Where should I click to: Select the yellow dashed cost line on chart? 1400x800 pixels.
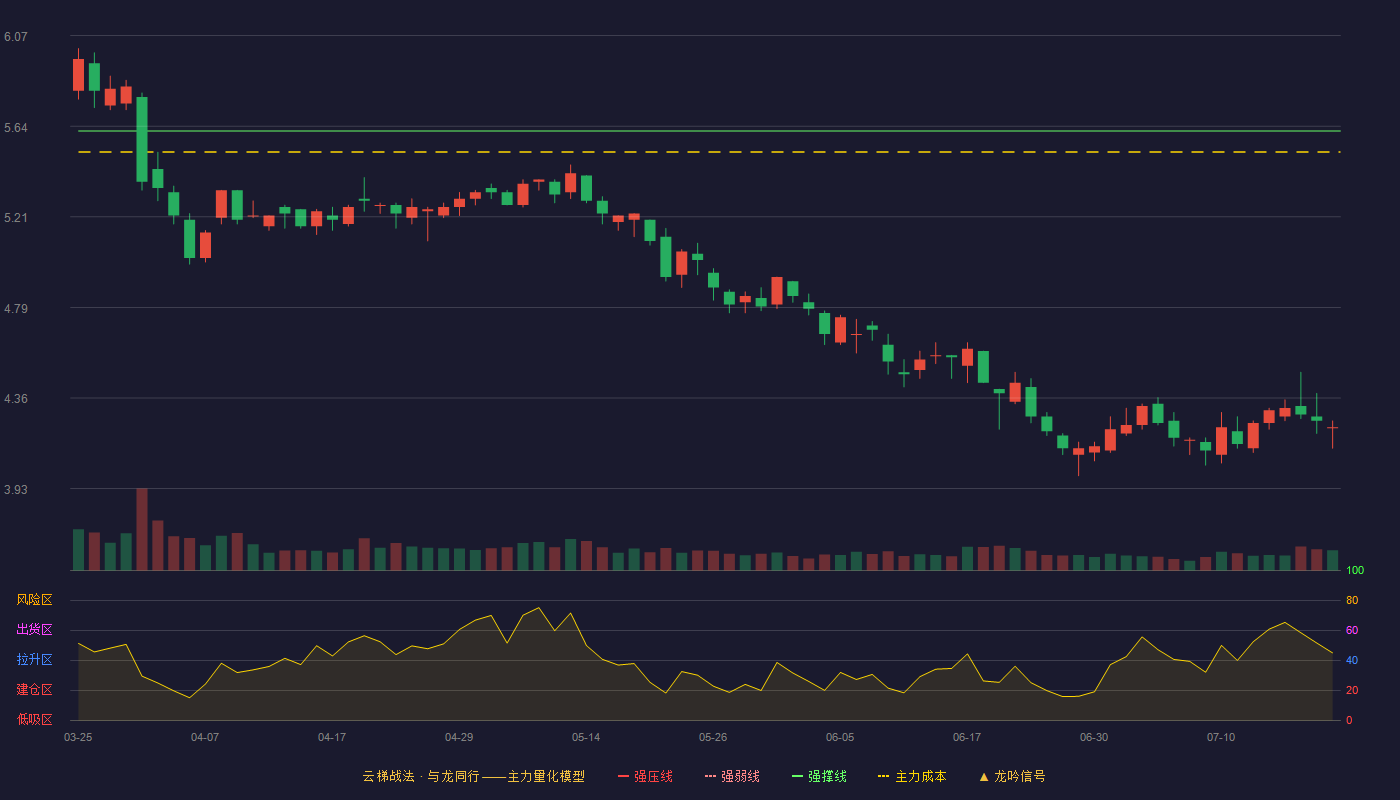pos(709,152)
